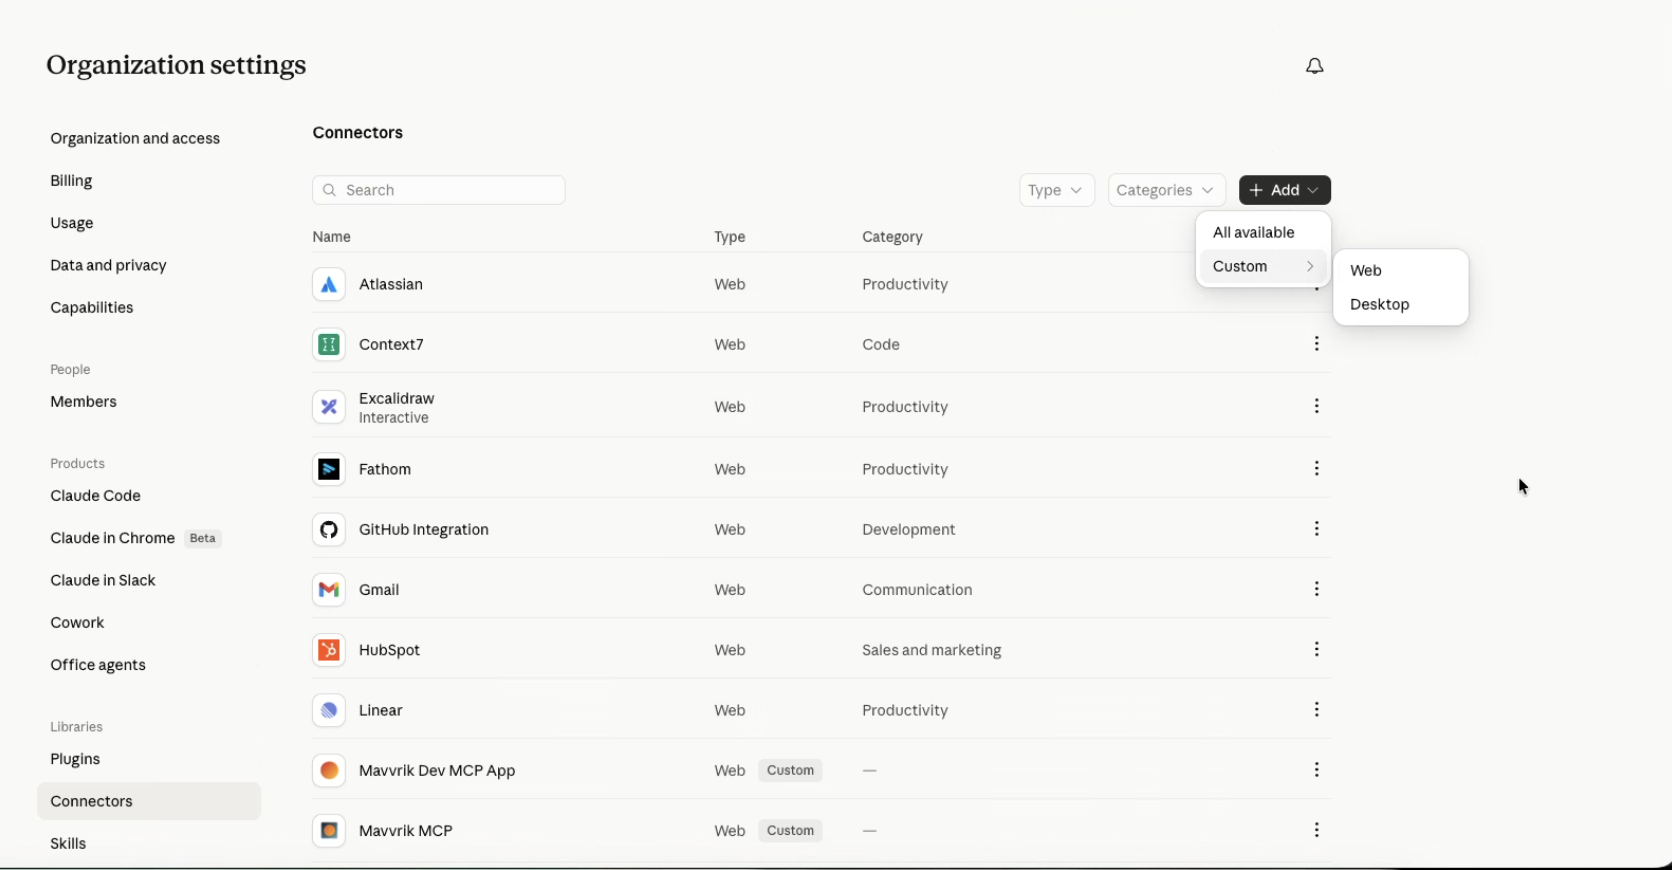Image resolution: width=1672 pixels, height=870 pixels.
Task: Click the GitHub Integration logo icon
Action: pos(329,530)
